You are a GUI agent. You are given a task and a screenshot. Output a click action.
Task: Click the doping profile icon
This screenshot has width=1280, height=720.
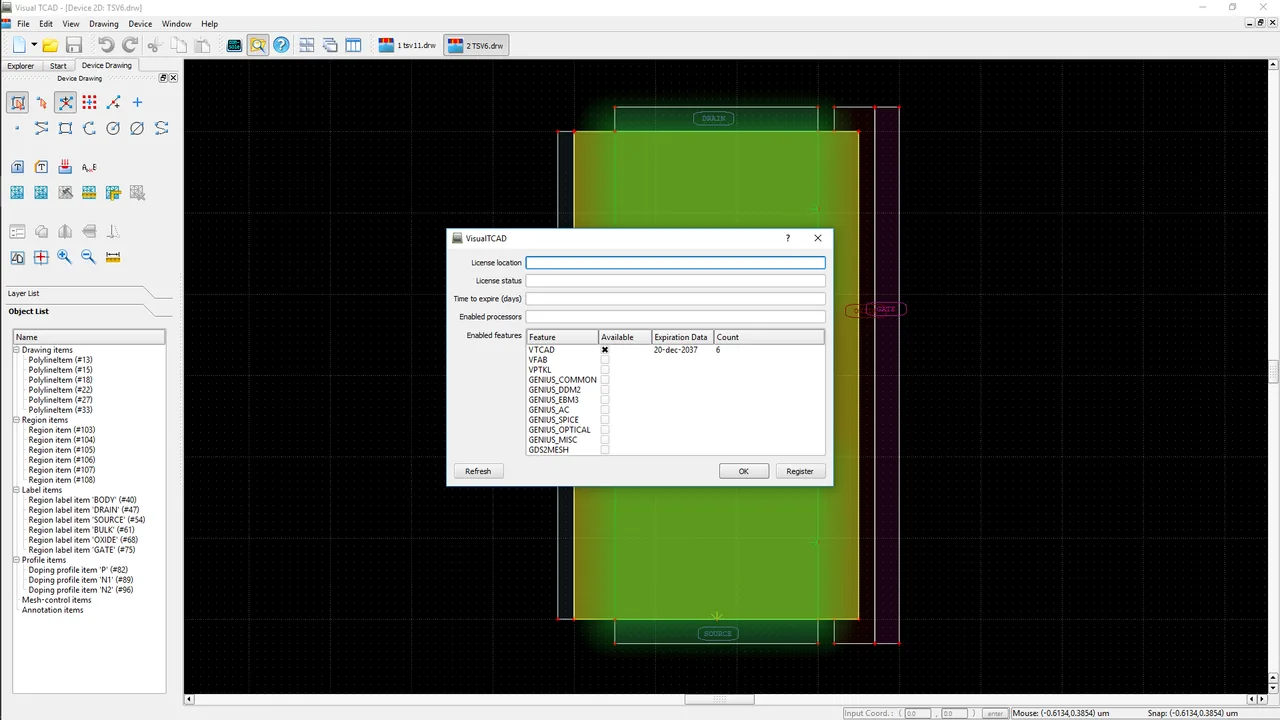(65, 167)
